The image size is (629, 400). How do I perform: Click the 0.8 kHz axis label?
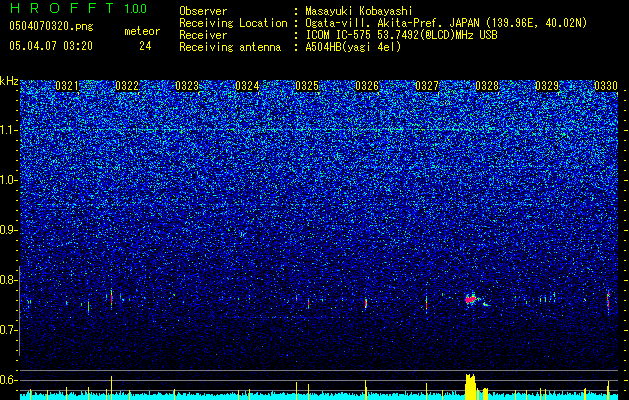pos(9,280)
